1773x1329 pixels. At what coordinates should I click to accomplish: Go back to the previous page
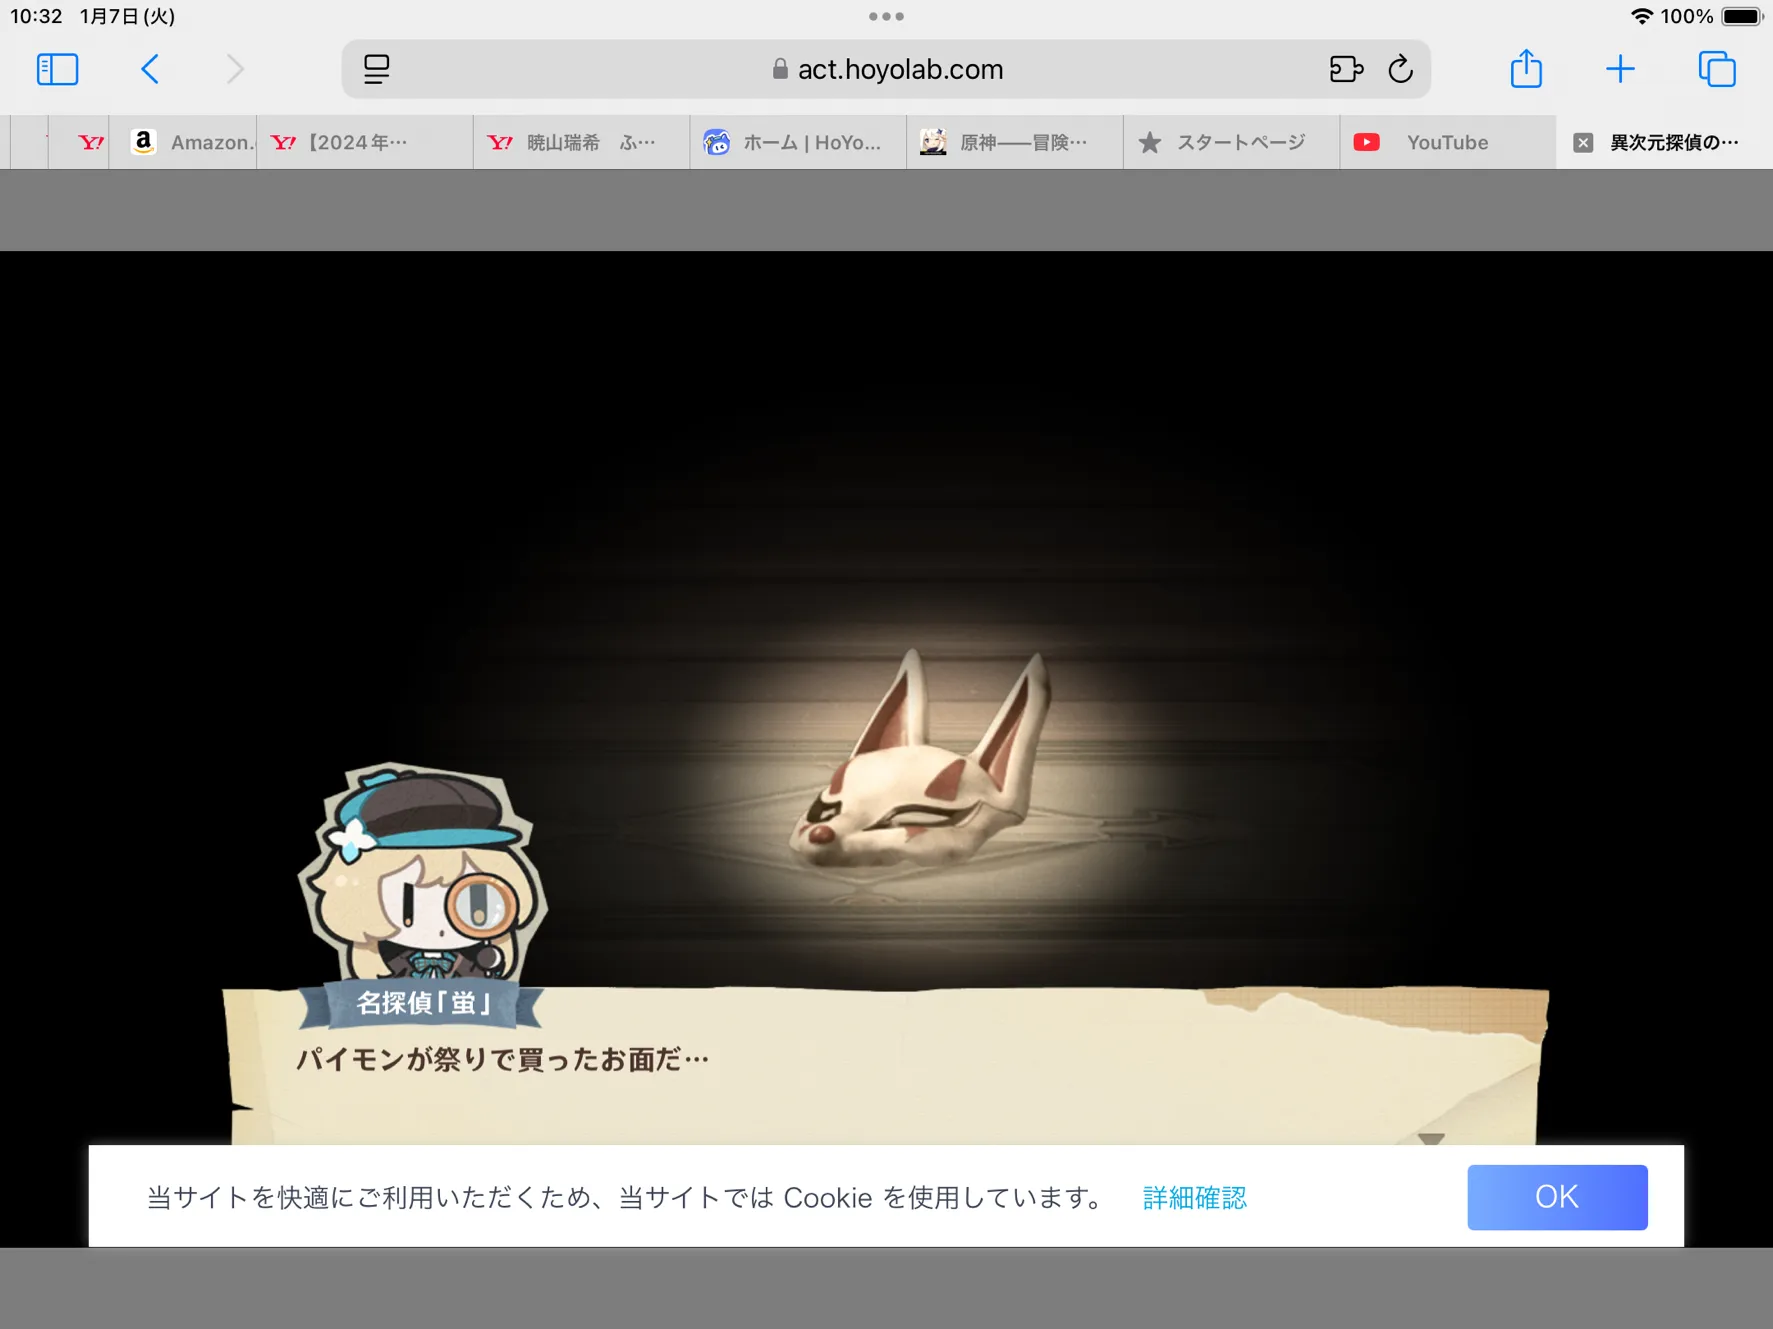pyautogui.click(x=150, y=69)
